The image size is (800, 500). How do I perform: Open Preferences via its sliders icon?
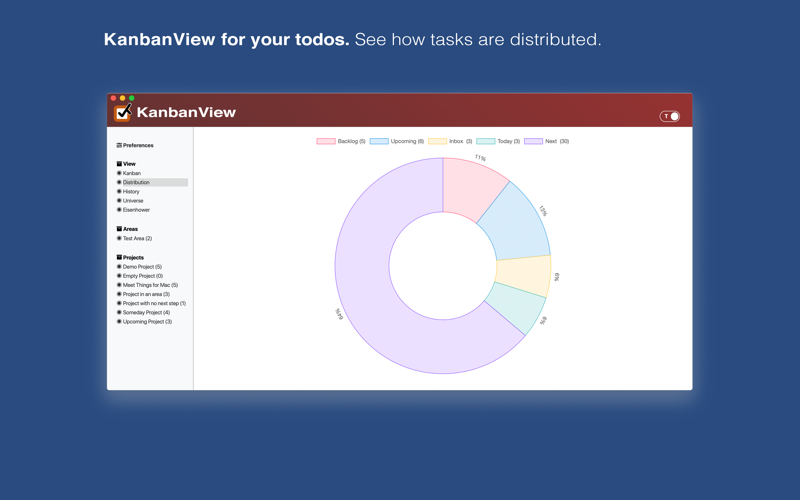(119, 145)
